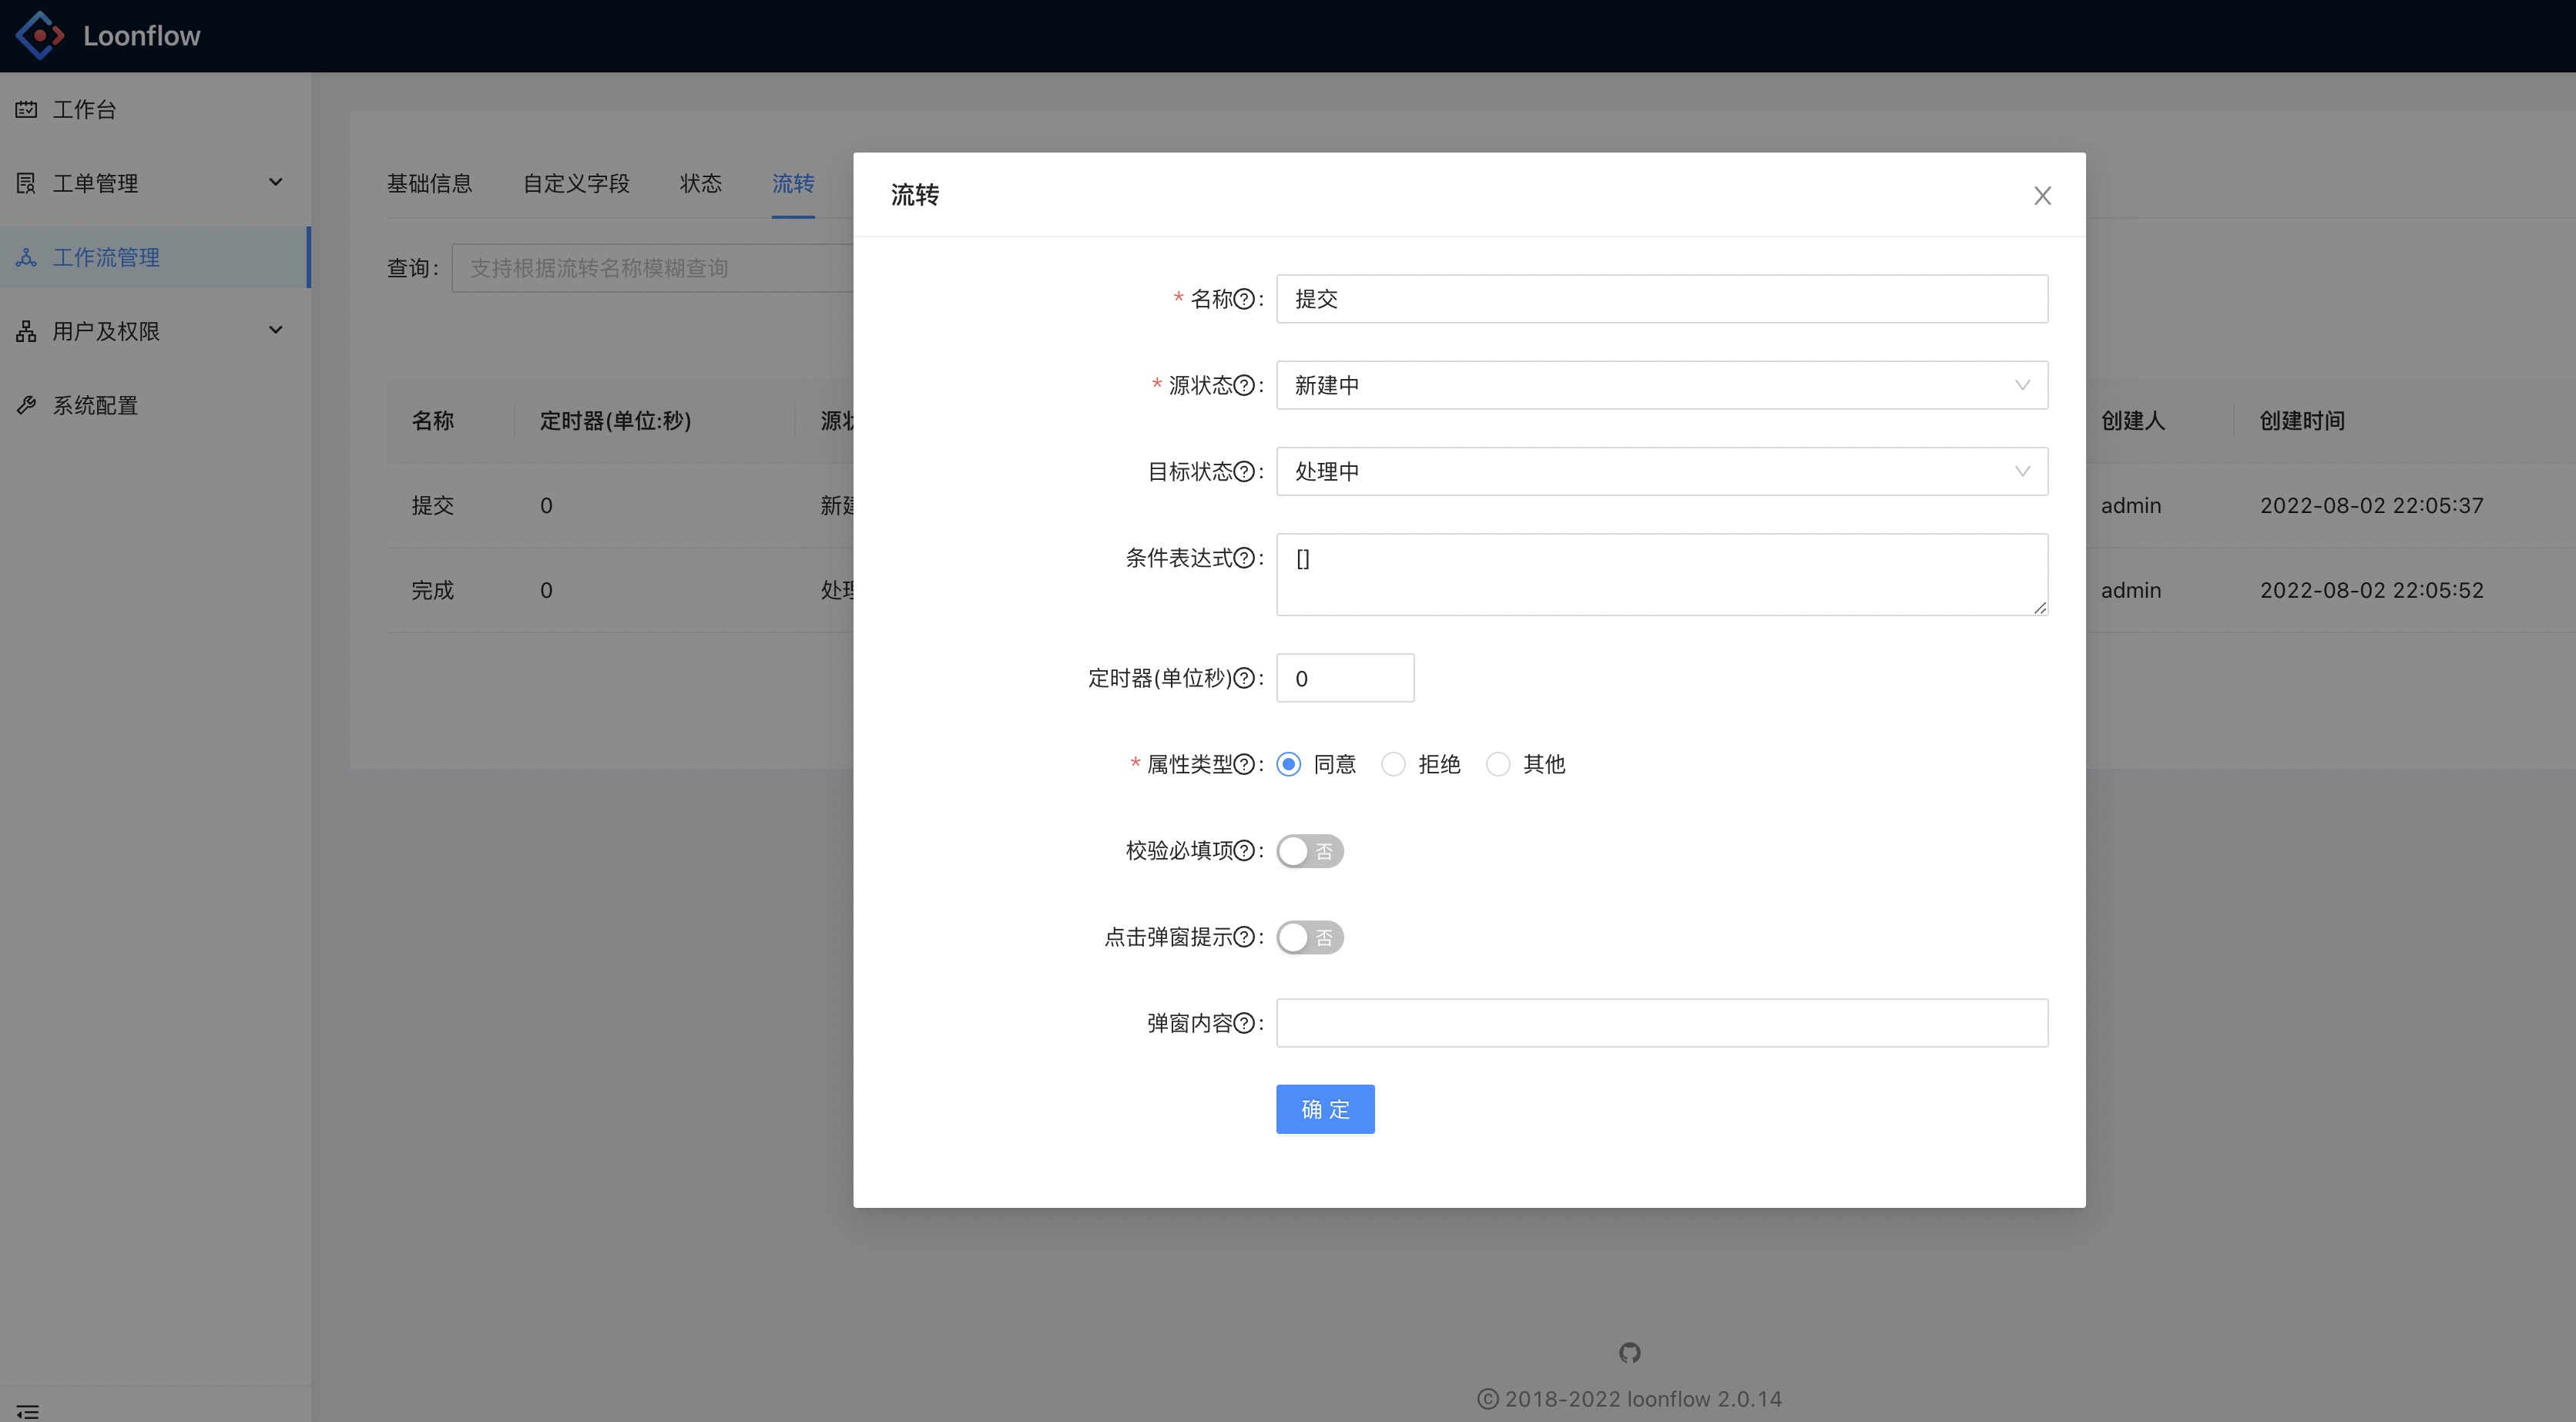This screenshot has height=1422, width=2576.
Task: Click the footer text loonflow 2.0.14
Action: [1705, 1399]
